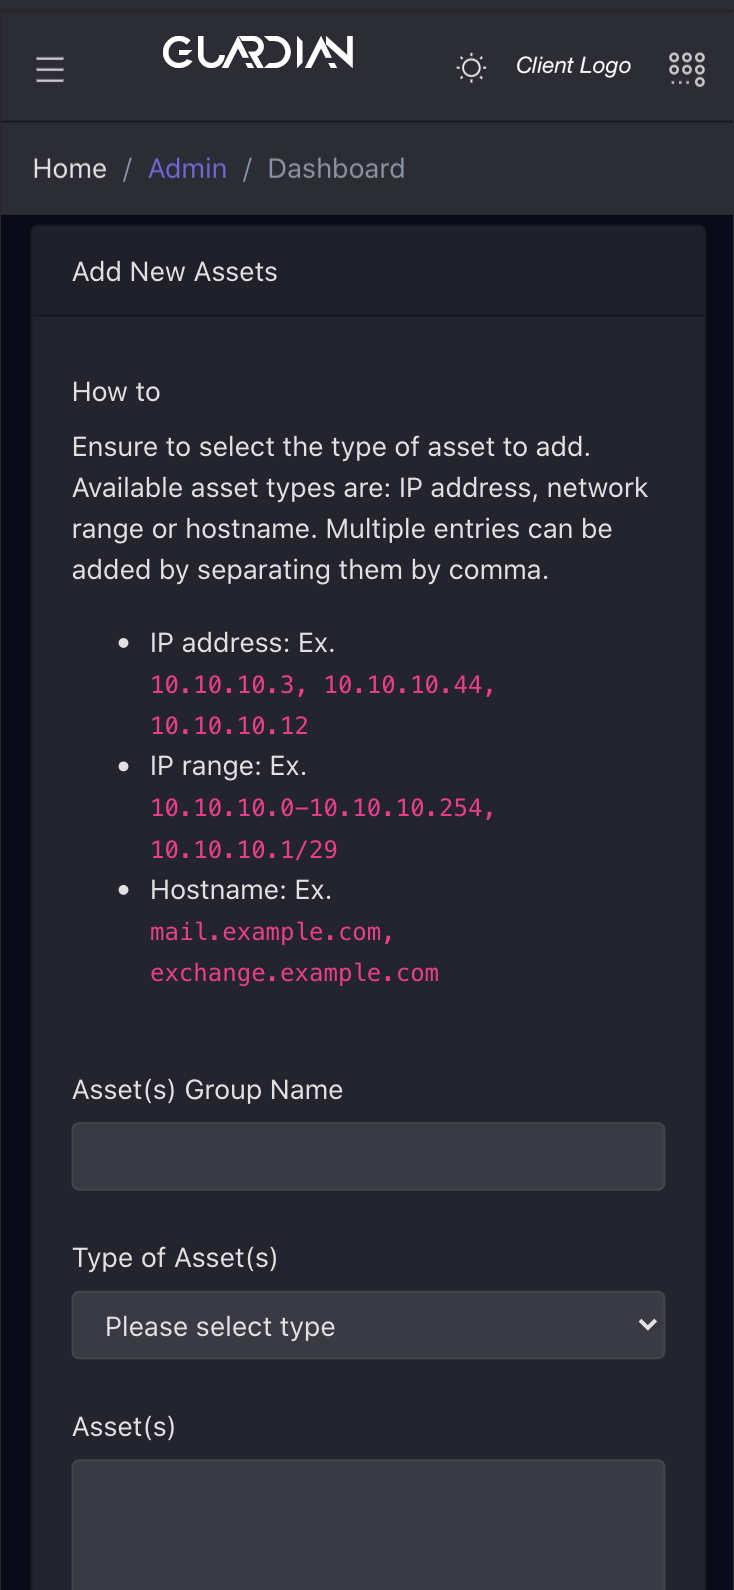Image resolution: width=734 pixels, height=1590 pixels.
Task: Open the hamburger navigation menu
Action: click(50, 69)
